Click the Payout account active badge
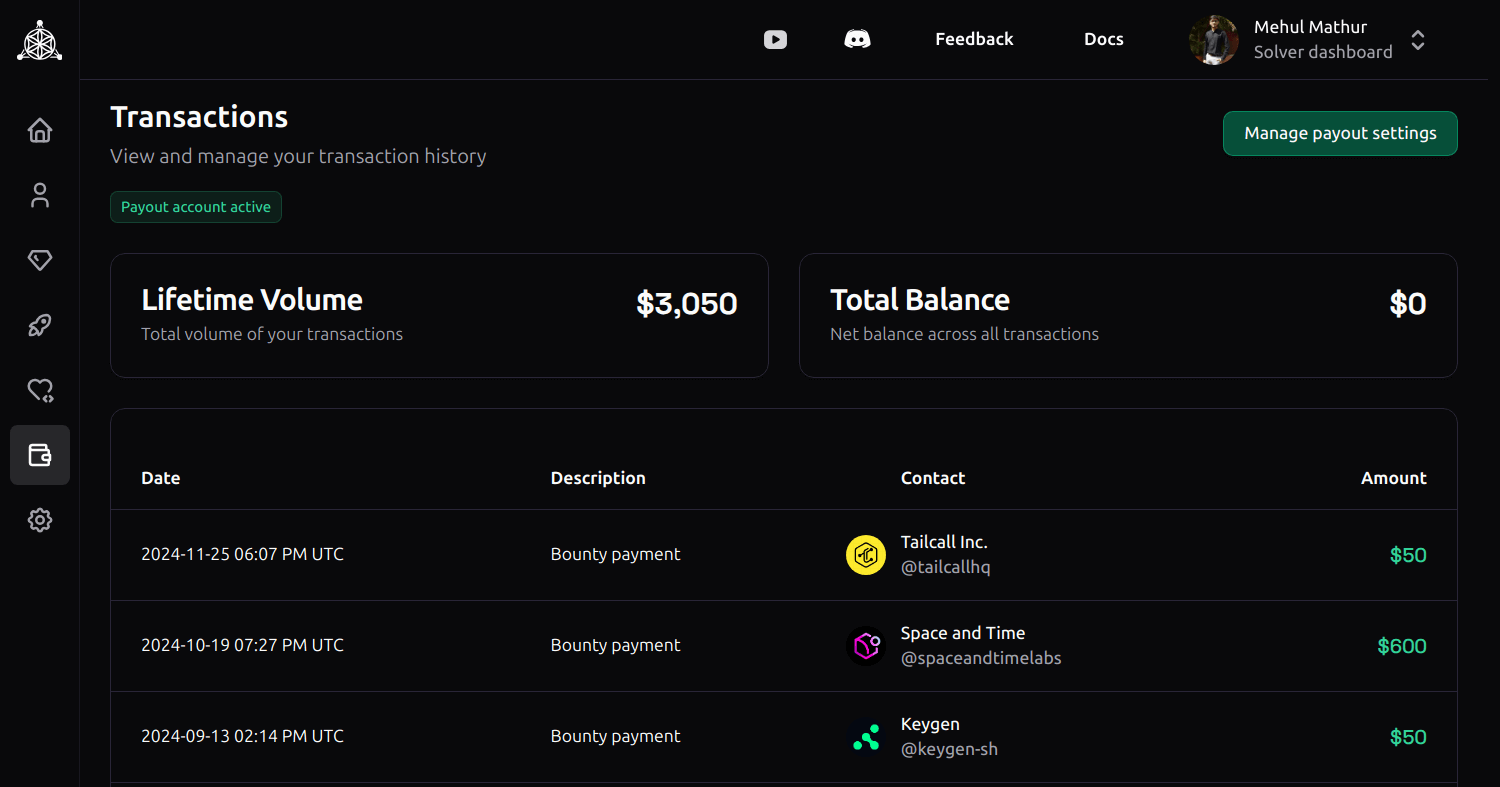1500x787 pixels. [x=196, y=207]
